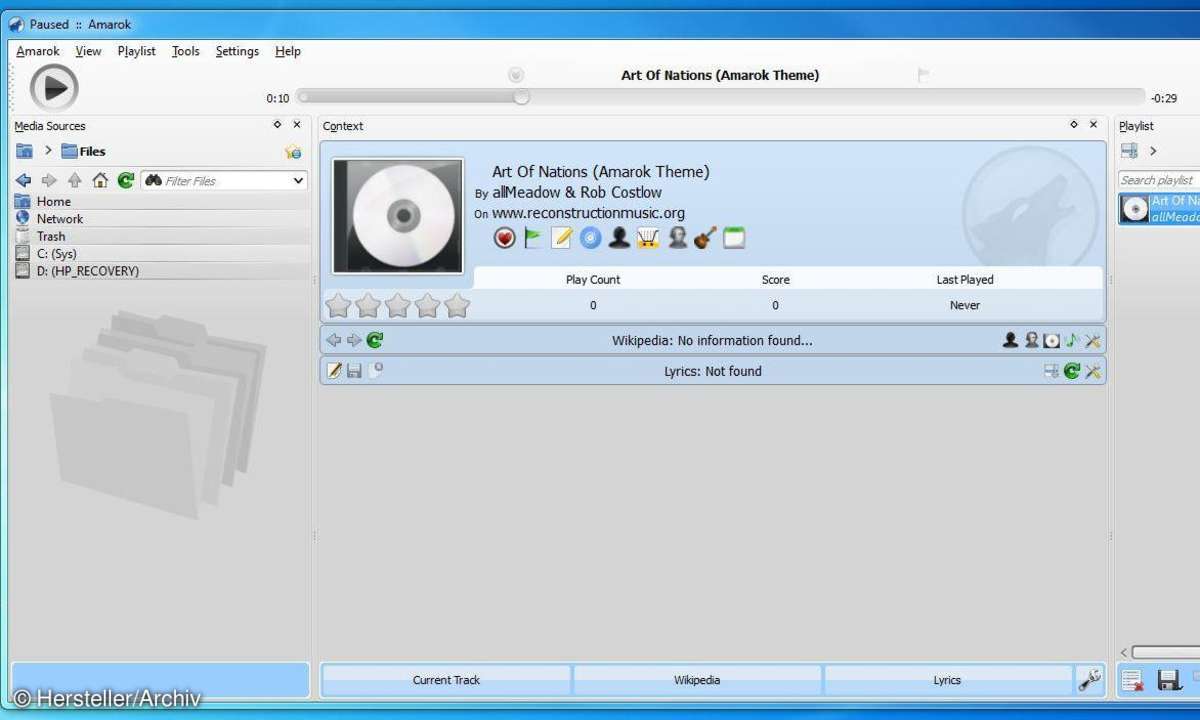Screen dimensions: 1200x720
Task: Click the green flag icon
Action: pyautogui.click(x=534, y=238)
